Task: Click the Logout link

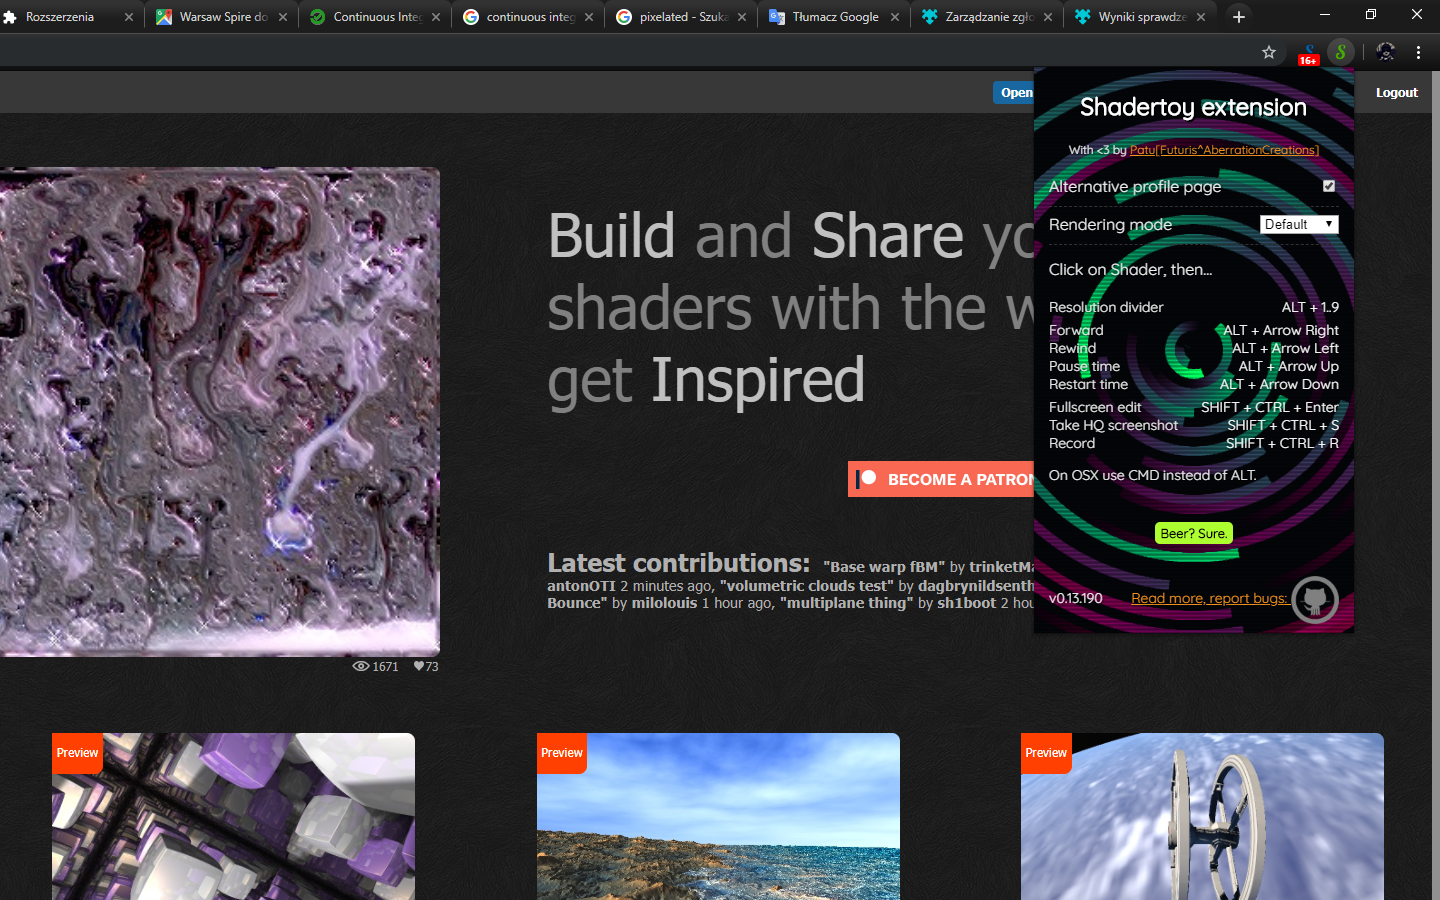Action: [1396, 92]
